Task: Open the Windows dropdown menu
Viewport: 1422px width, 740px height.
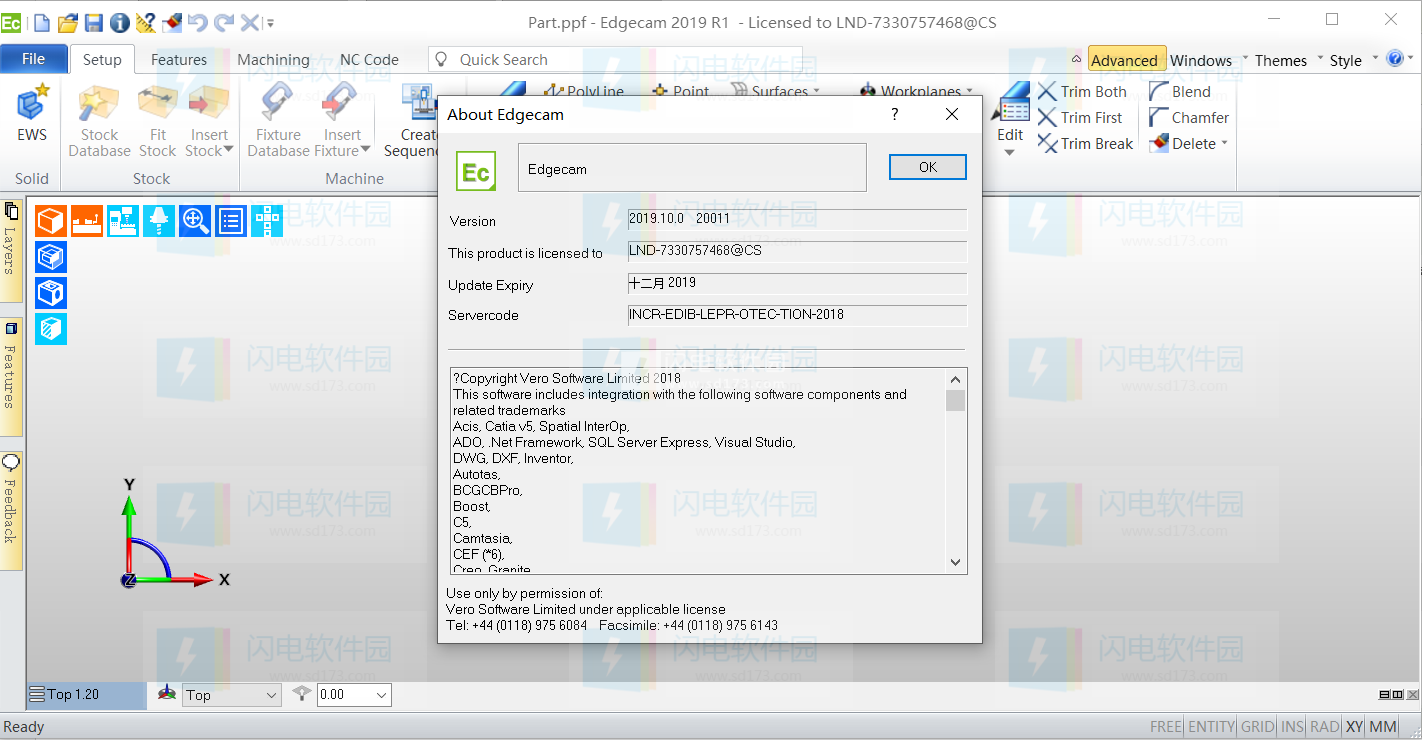Action: 1208,60
